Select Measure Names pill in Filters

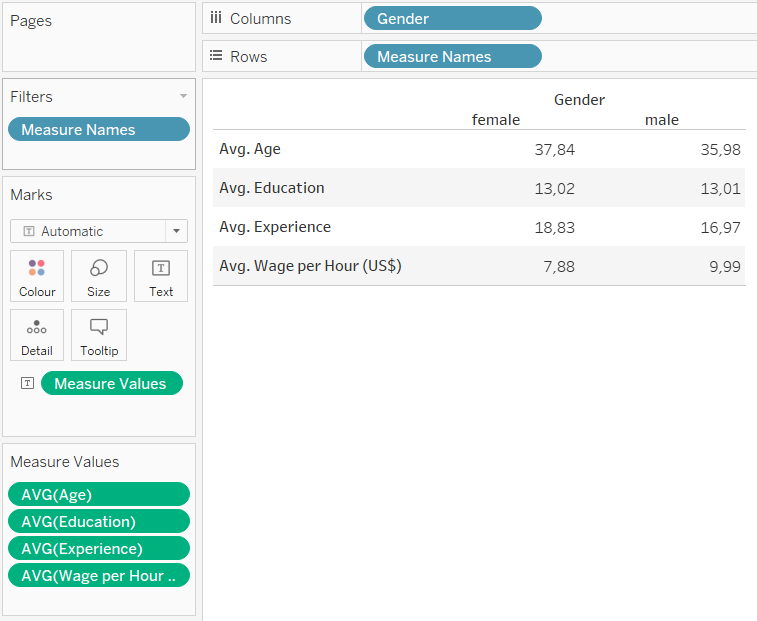pos(99,129)
